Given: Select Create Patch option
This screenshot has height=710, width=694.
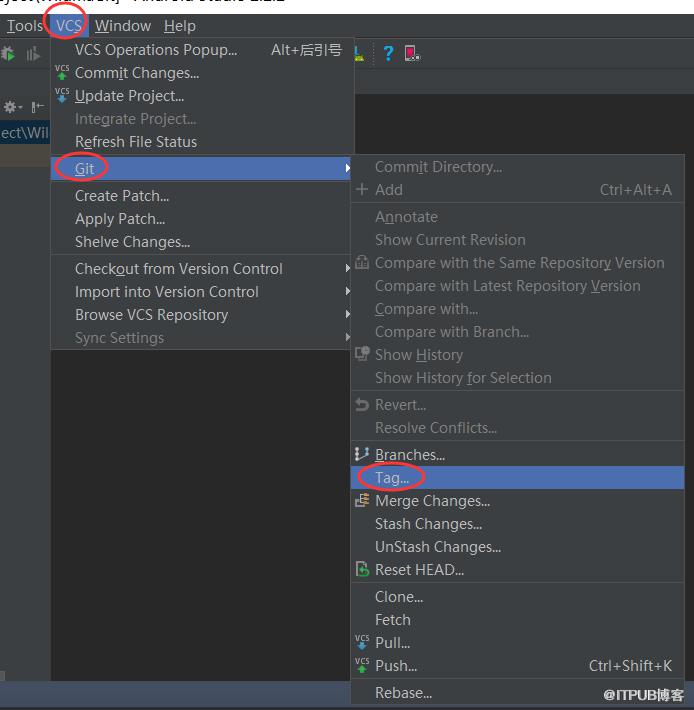Looking at the screenshot, I should coord(202,196).
